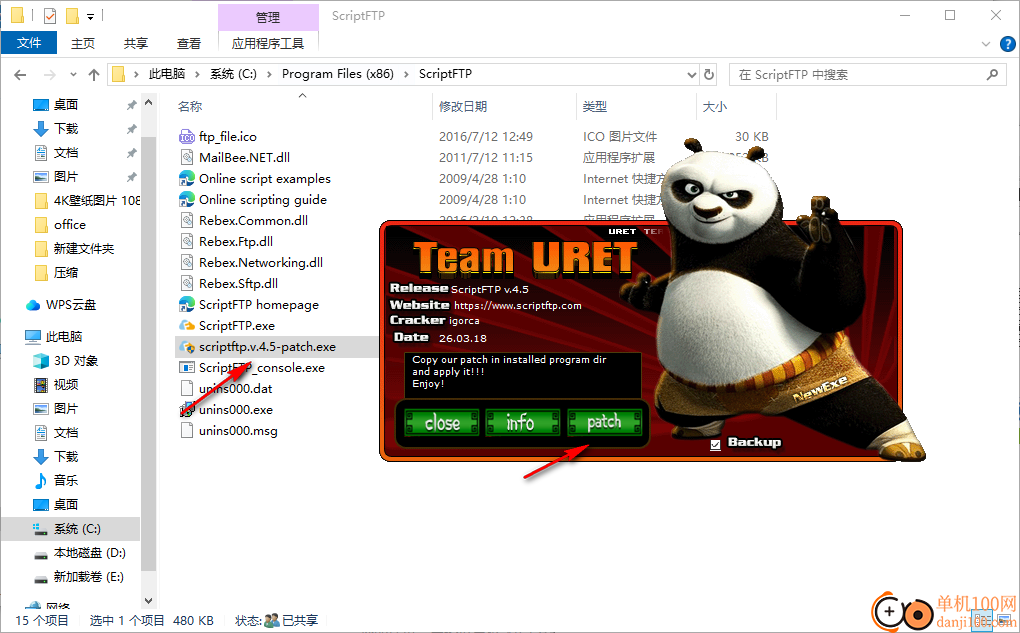The width and height of the screenshot is (1020, 633).
Task: Select the Rebex.Common.dll file icon
Action: pyautogui.click(x=187, y=221)
